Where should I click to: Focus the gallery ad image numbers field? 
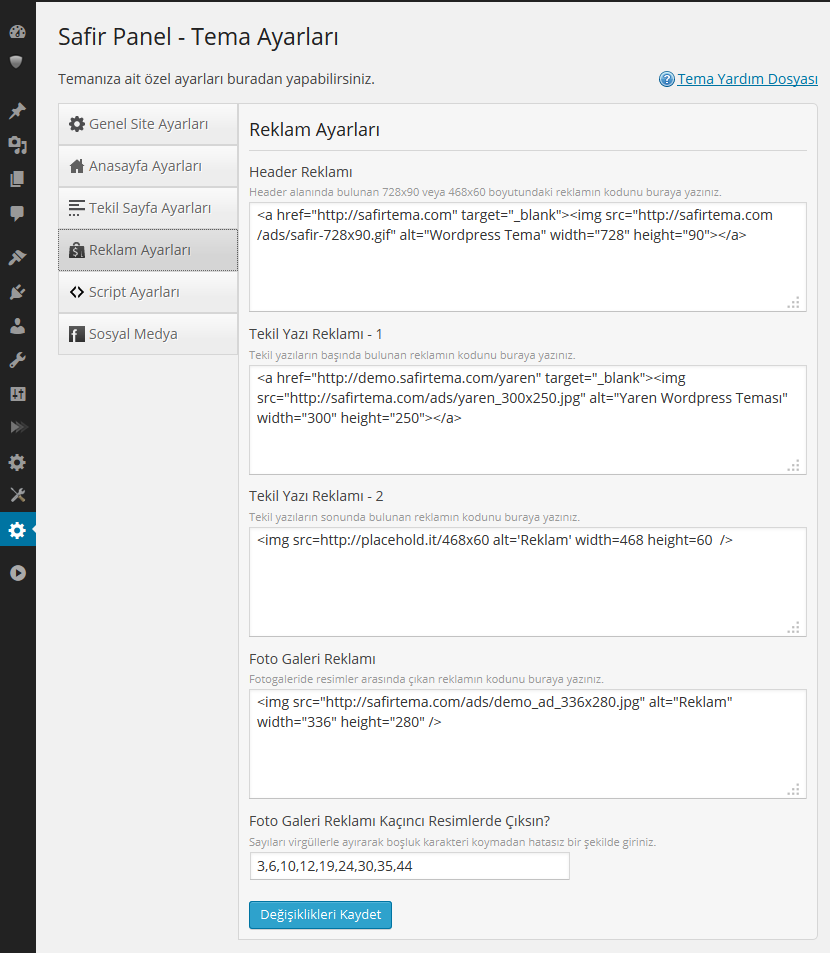(x=410, y=866)
